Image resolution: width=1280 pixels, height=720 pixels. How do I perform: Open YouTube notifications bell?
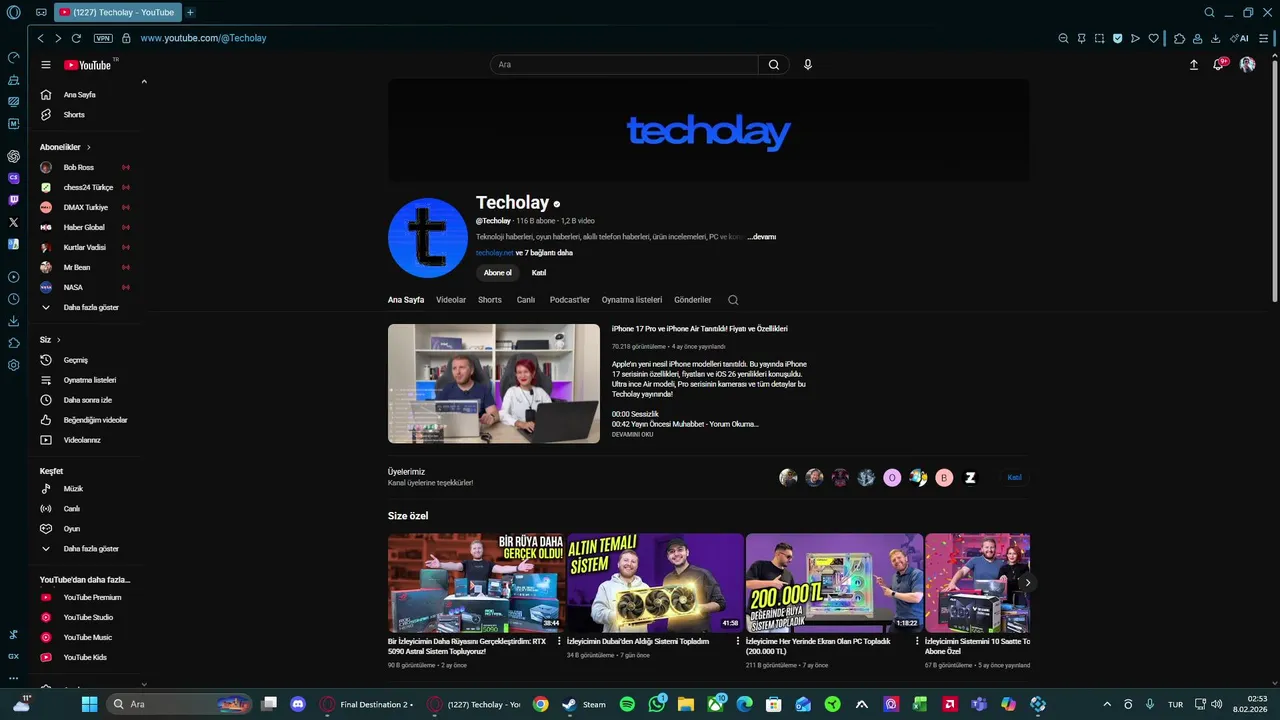tap(1218, 64)
